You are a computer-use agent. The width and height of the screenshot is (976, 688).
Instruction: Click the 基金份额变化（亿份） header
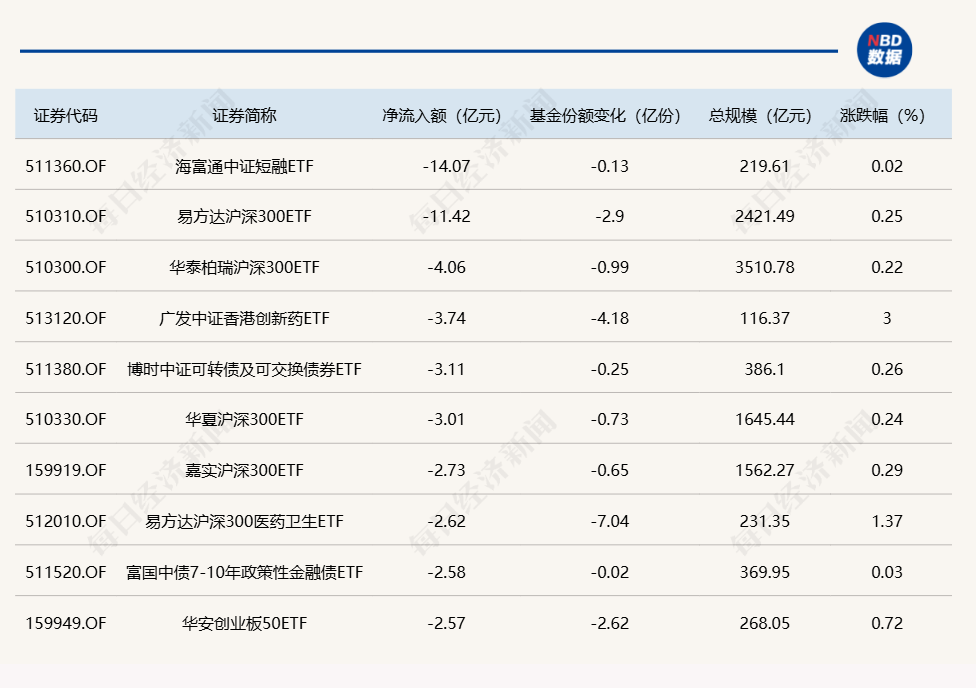pyautogui.click(x=606, y=115)
